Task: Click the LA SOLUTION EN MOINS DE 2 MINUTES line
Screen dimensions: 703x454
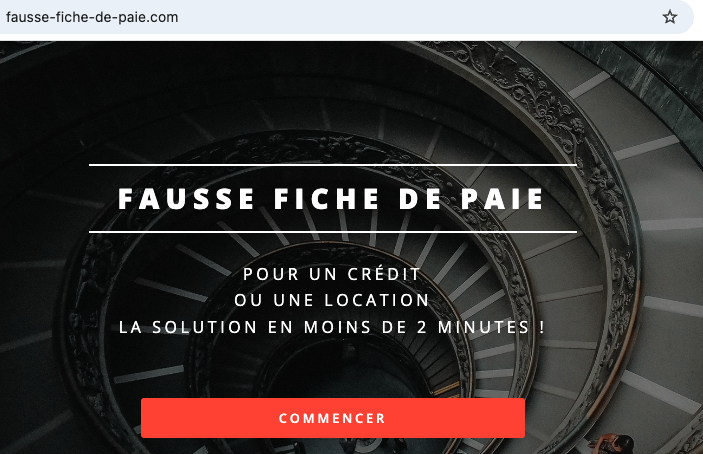Action: [332, 327]
